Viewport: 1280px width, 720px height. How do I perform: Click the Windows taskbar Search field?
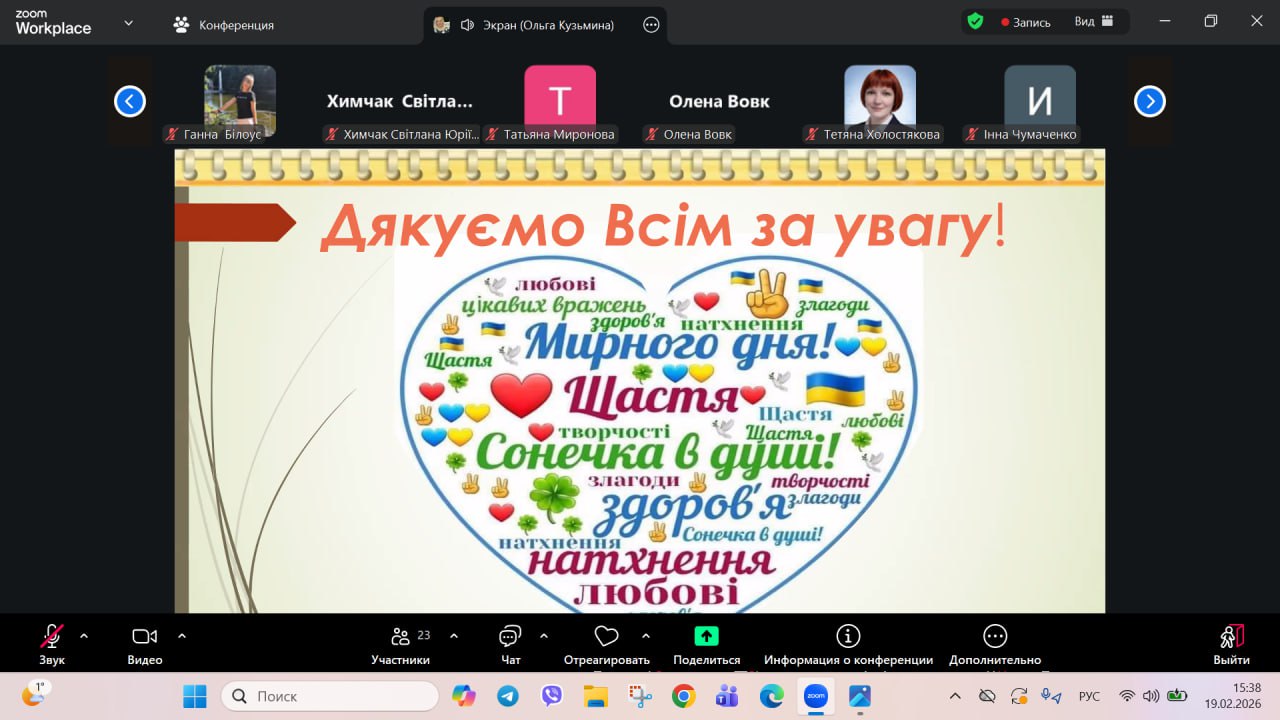pos(330,696)
